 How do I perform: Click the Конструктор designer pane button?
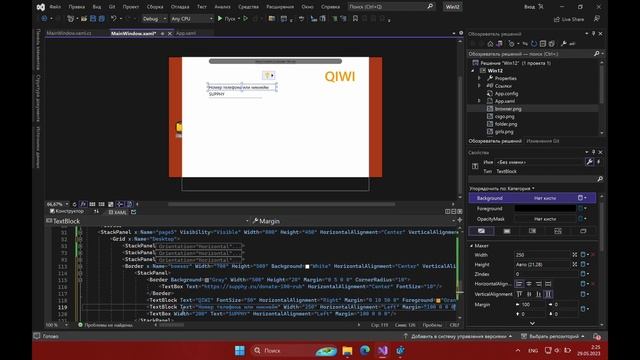coord(67,211)
